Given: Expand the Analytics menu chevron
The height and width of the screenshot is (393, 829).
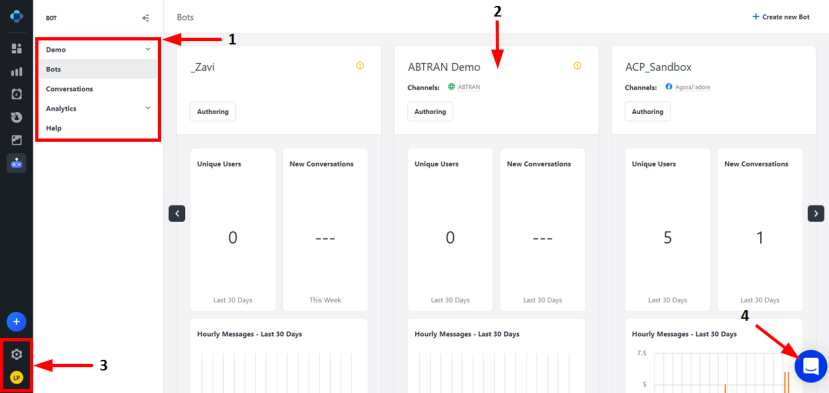Looking at the screenshot, I should pos(148,108).
